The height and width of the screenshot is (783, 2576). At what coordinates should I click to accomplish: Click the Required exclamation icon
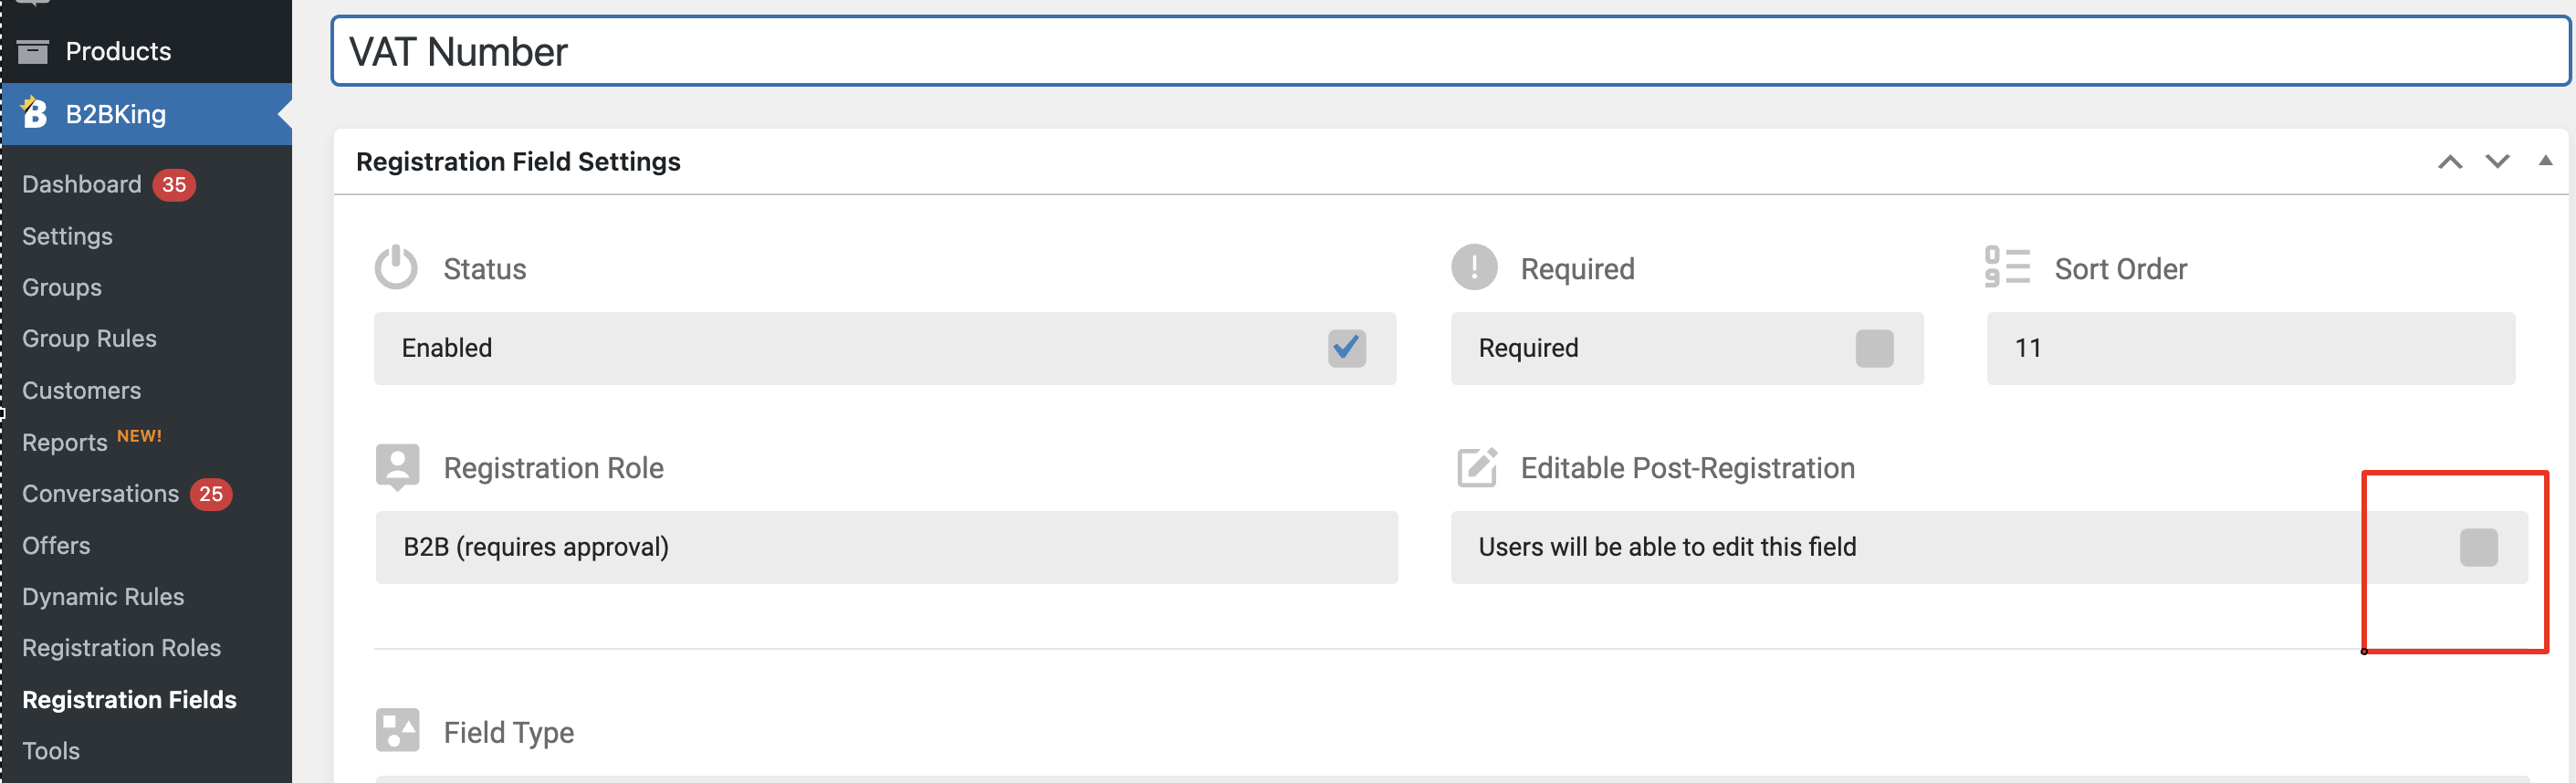(1474, 267)
